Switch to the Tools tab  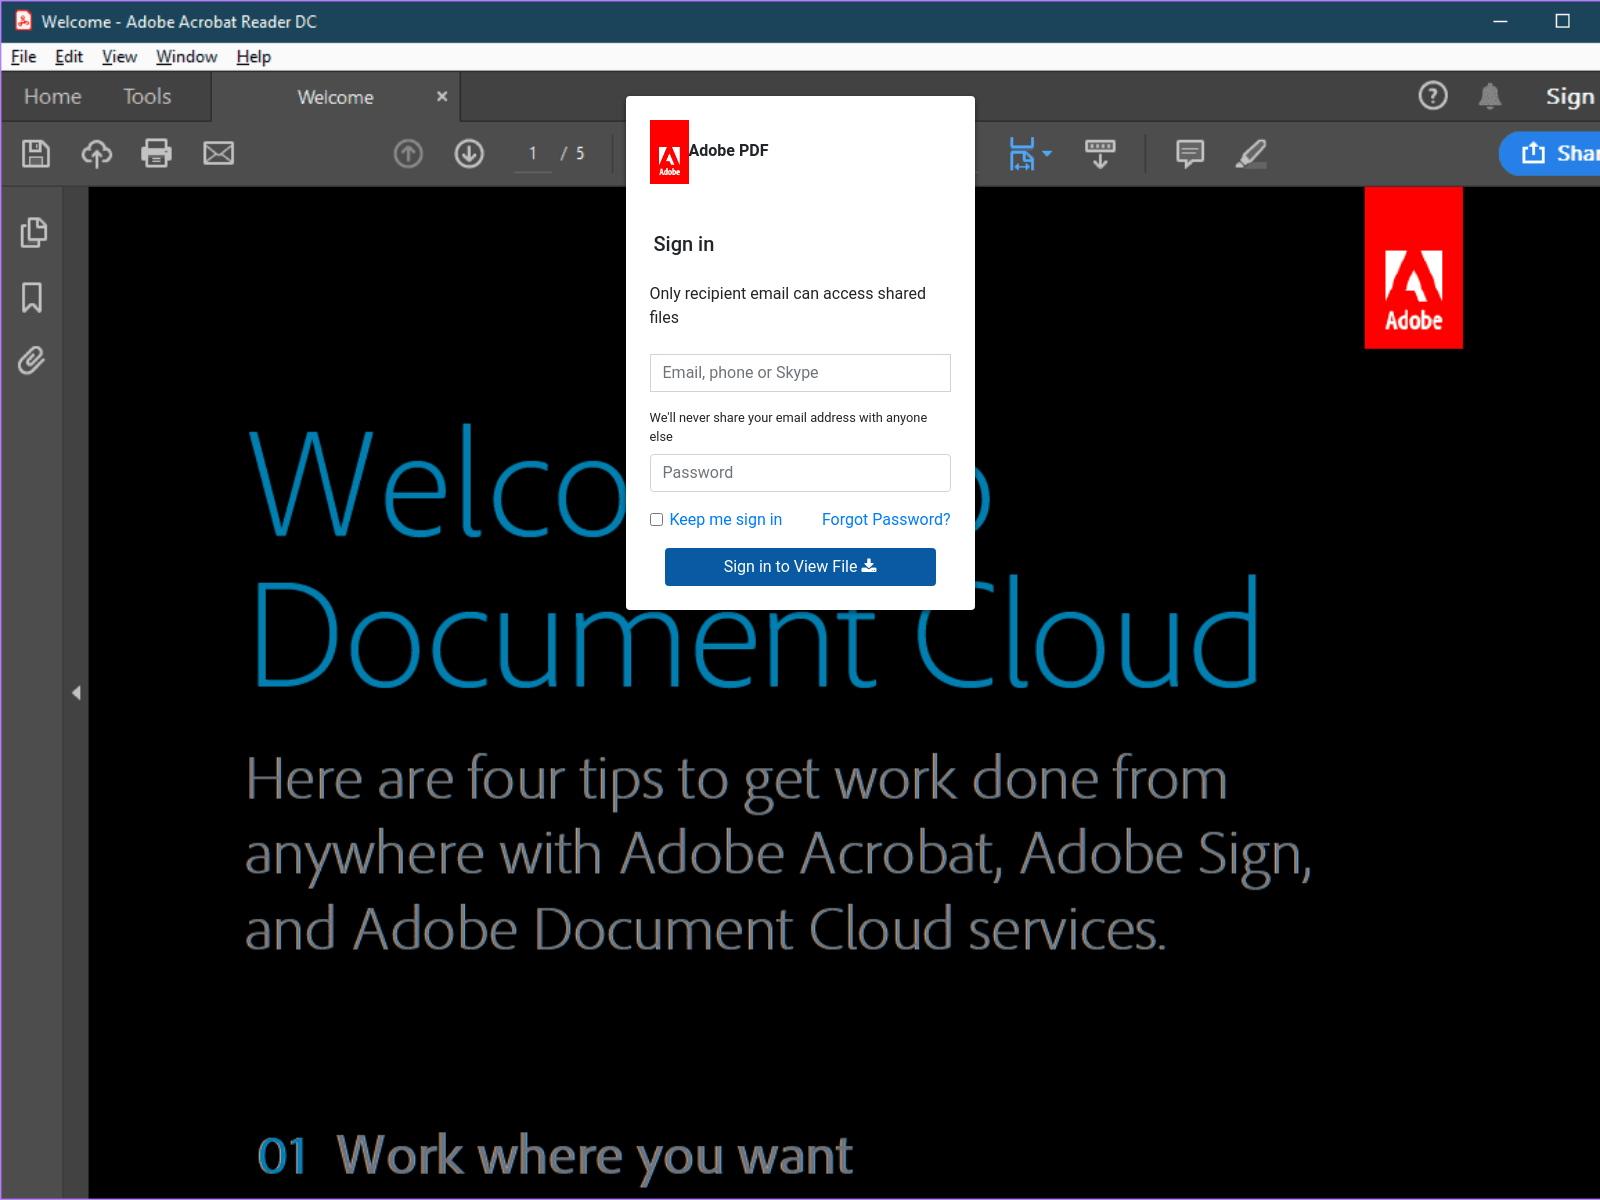(x=147, y=97)
